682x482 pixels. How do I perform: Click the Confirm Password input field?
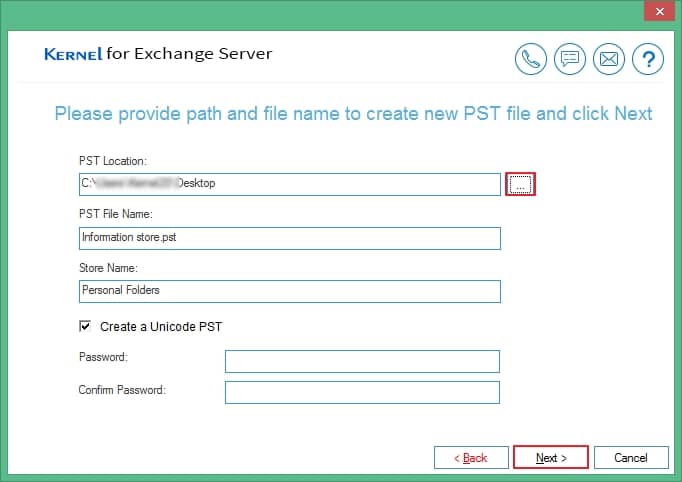[x=362, y=392]
